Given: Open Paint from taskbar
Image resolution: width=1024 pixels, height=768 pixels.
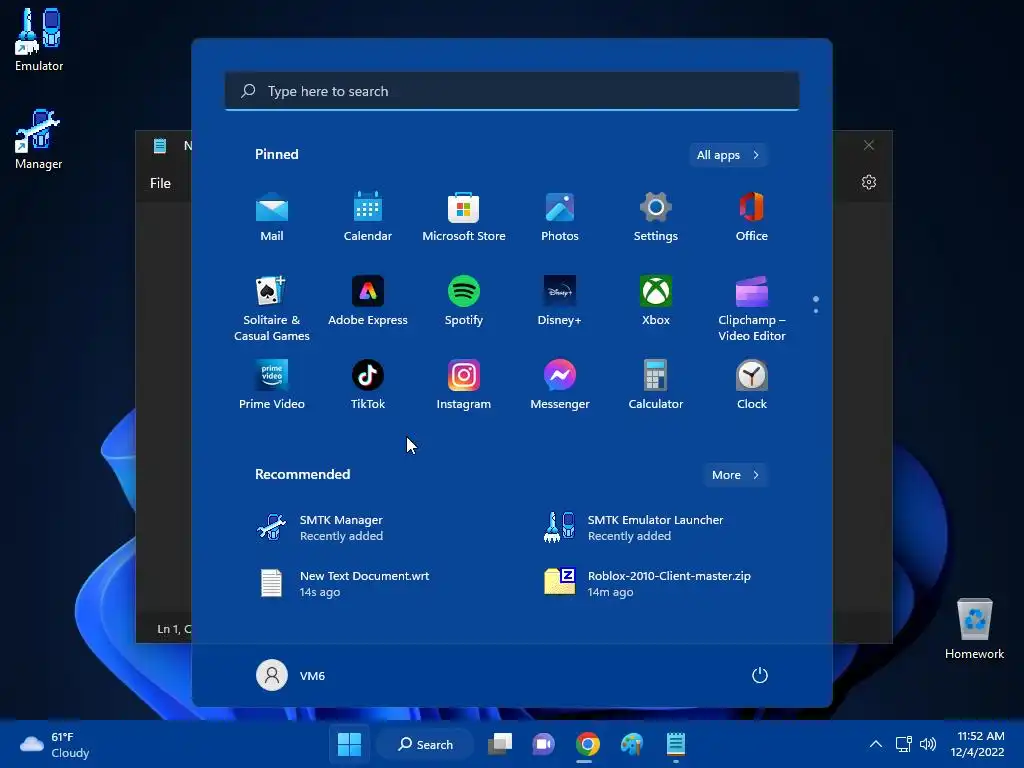Looking at the screenshot, I should pos(632,744).
